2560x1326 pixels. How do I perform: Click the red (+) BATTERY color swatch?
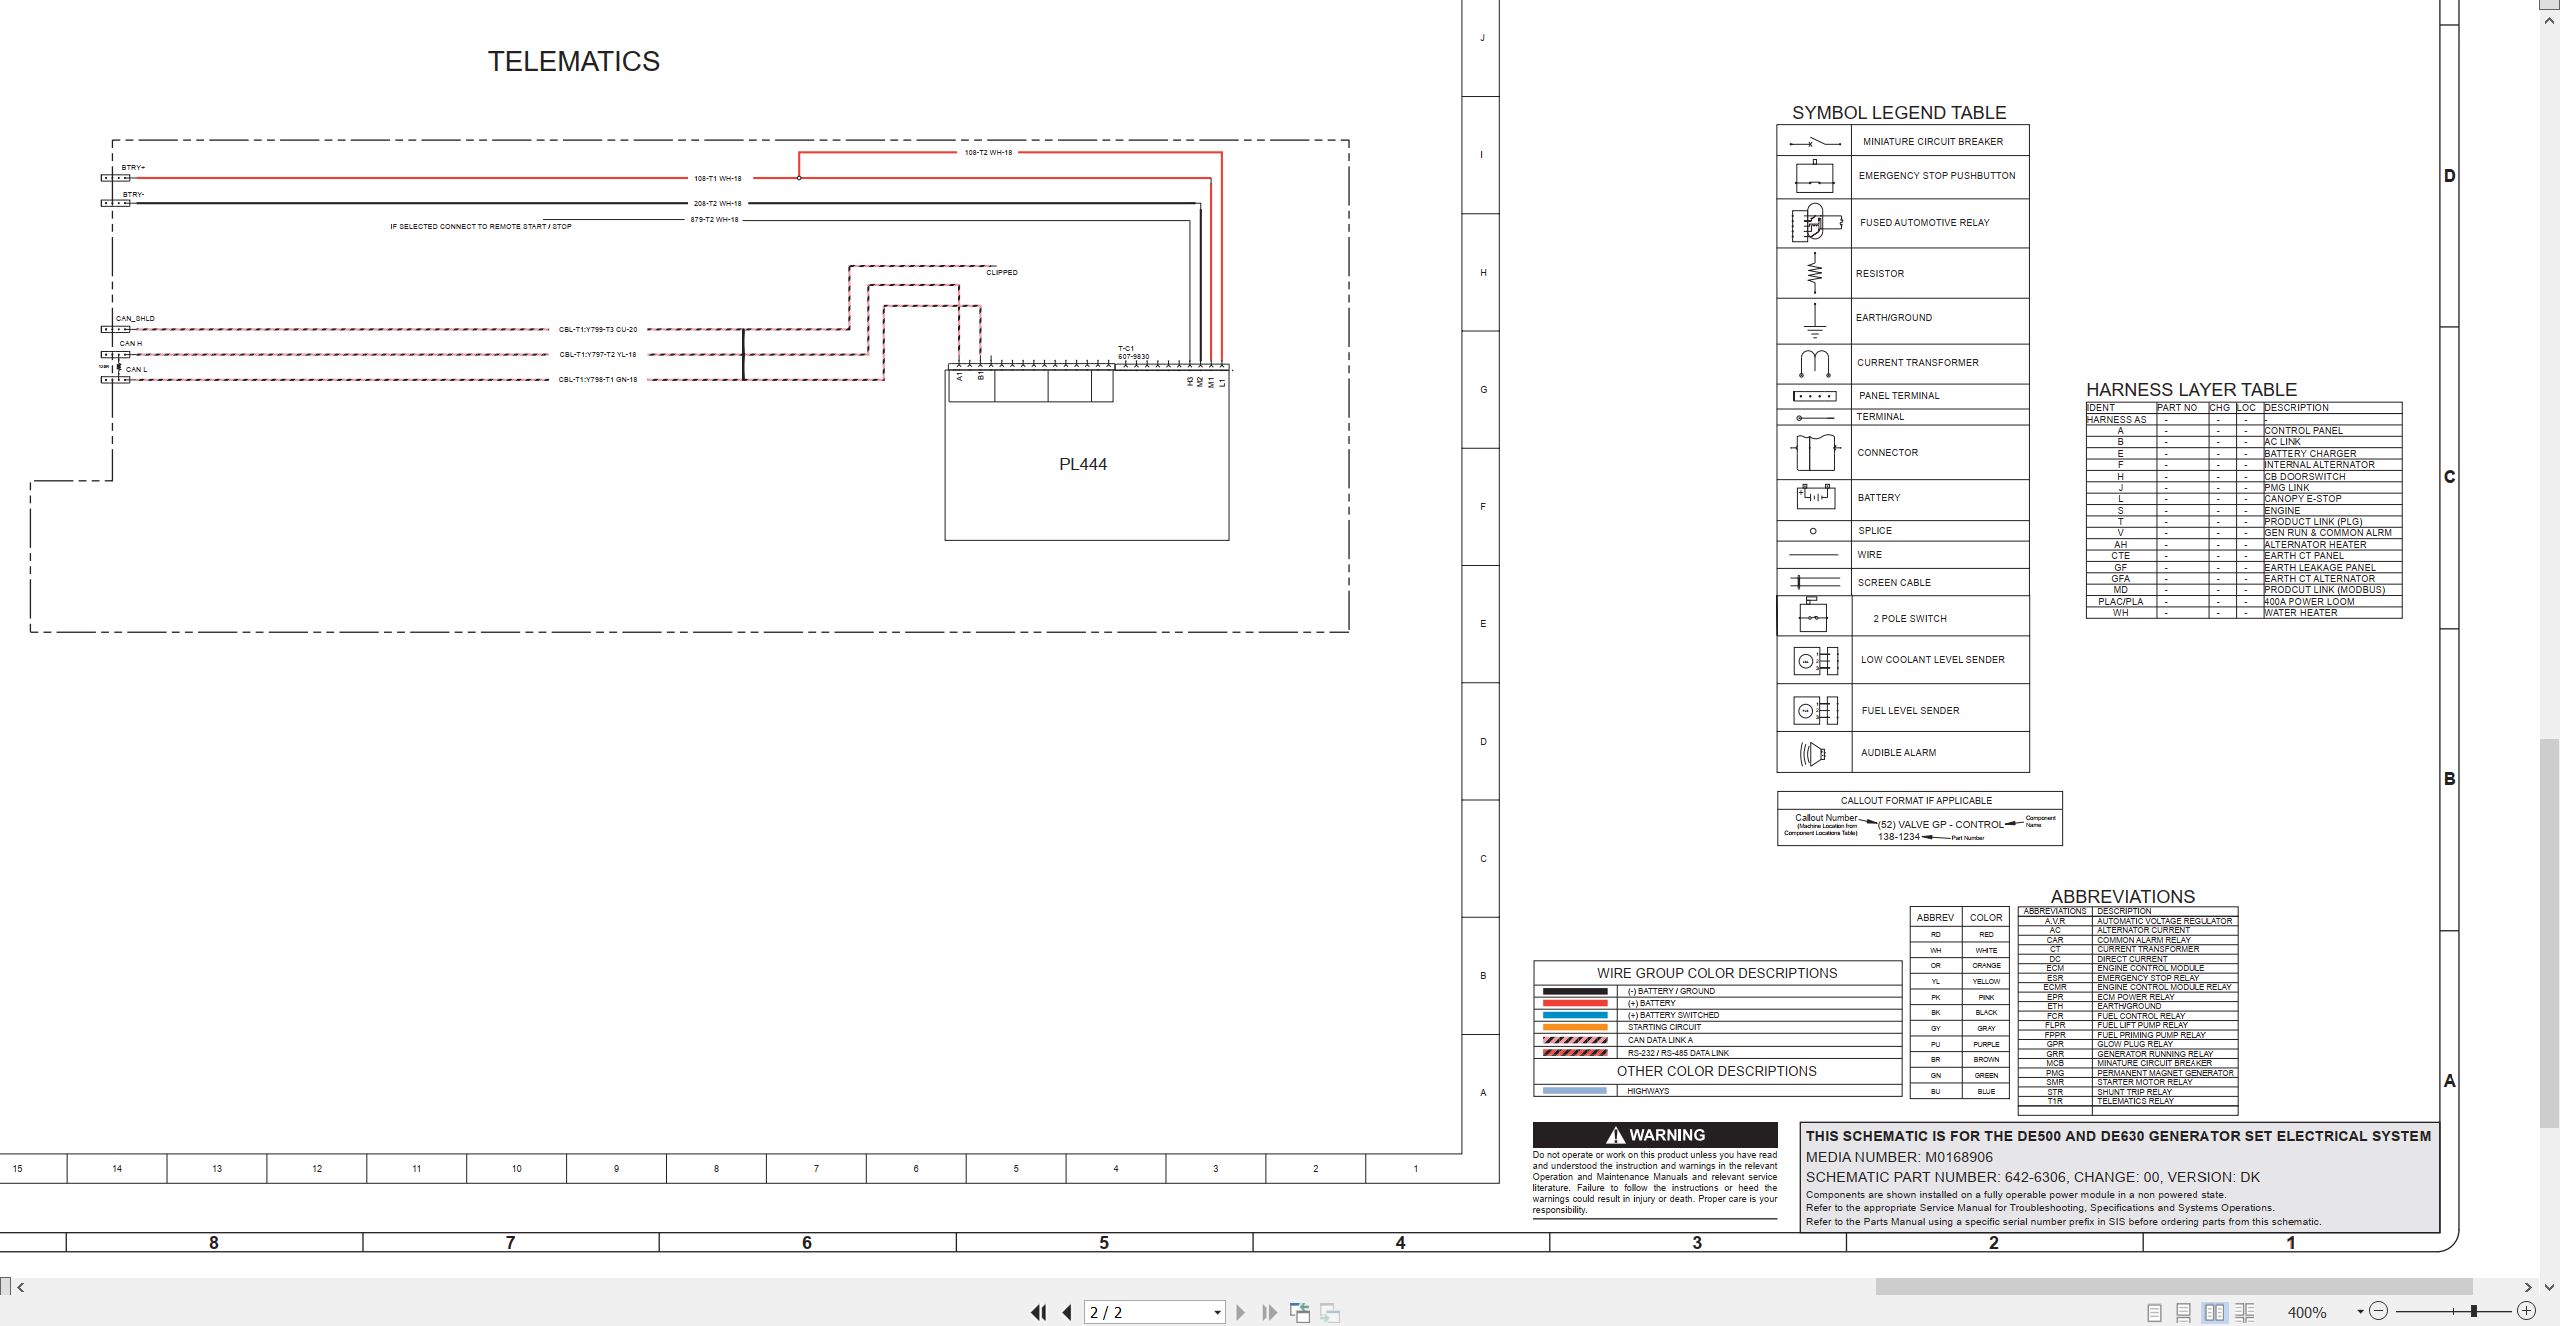tap(1575, 1003)
